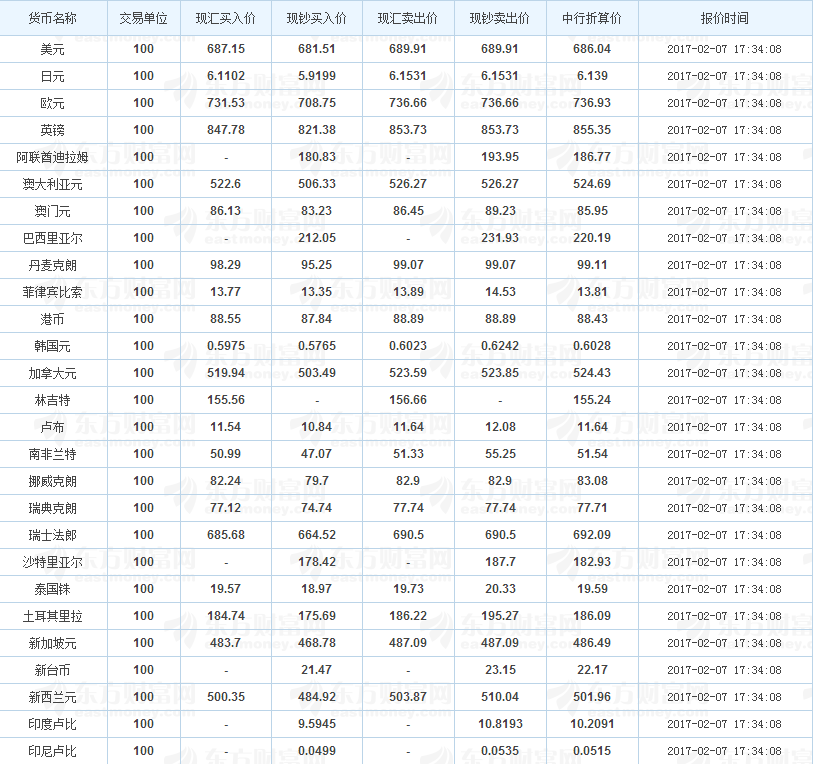Select the 菲律宾比索 currency name cell
The image size is (813, 764).
point(53,292)
